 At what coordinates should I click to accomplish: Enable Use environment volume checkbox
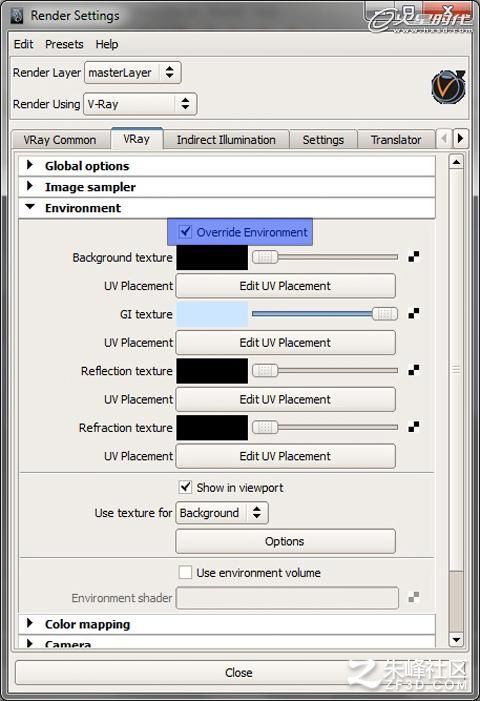click(x=185, y=572)
